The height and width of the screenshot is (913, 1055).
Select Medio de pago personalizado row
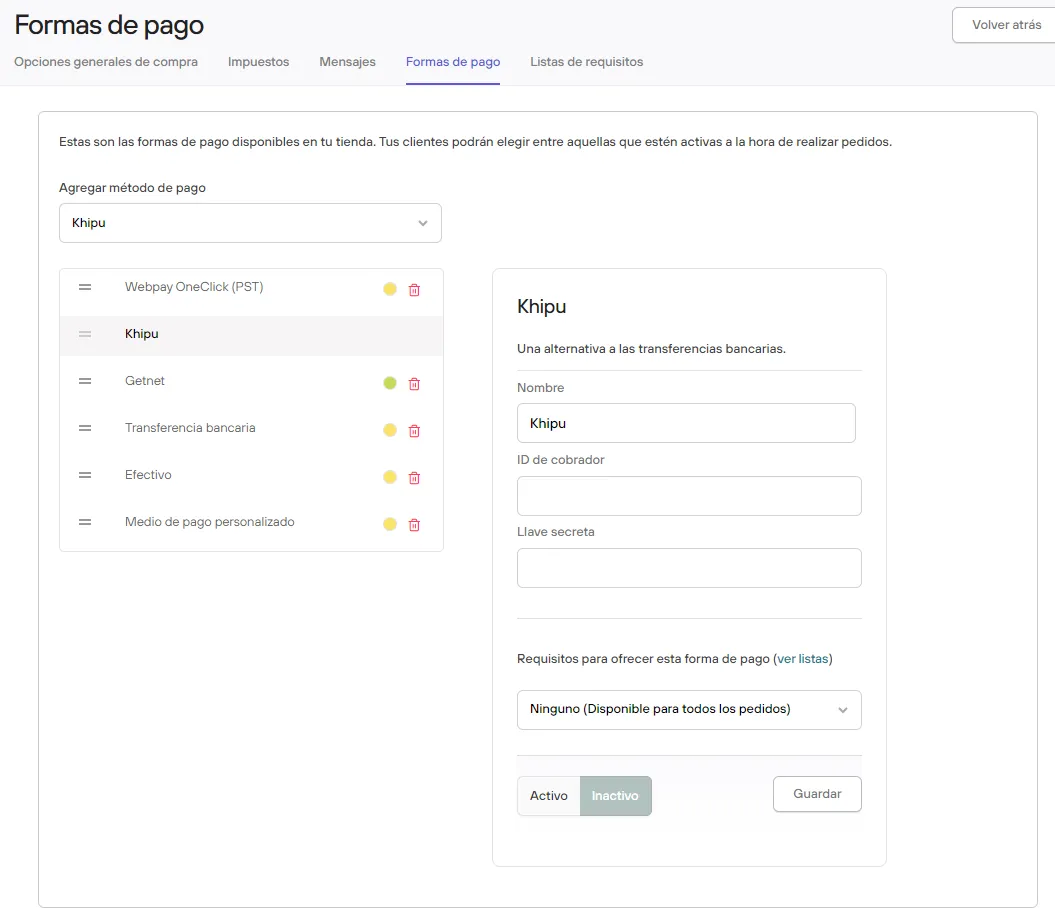(x=251, y=523)
